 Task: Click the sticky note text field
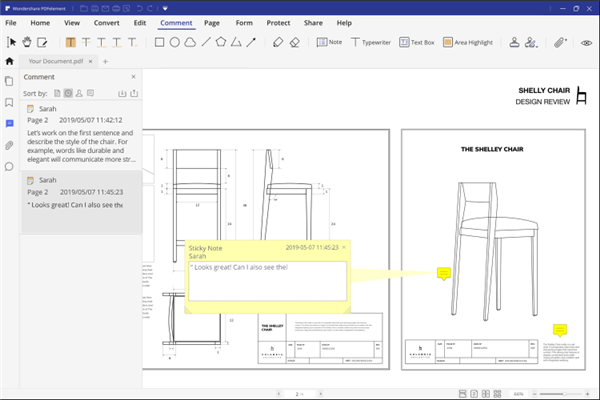coord(266,280)
